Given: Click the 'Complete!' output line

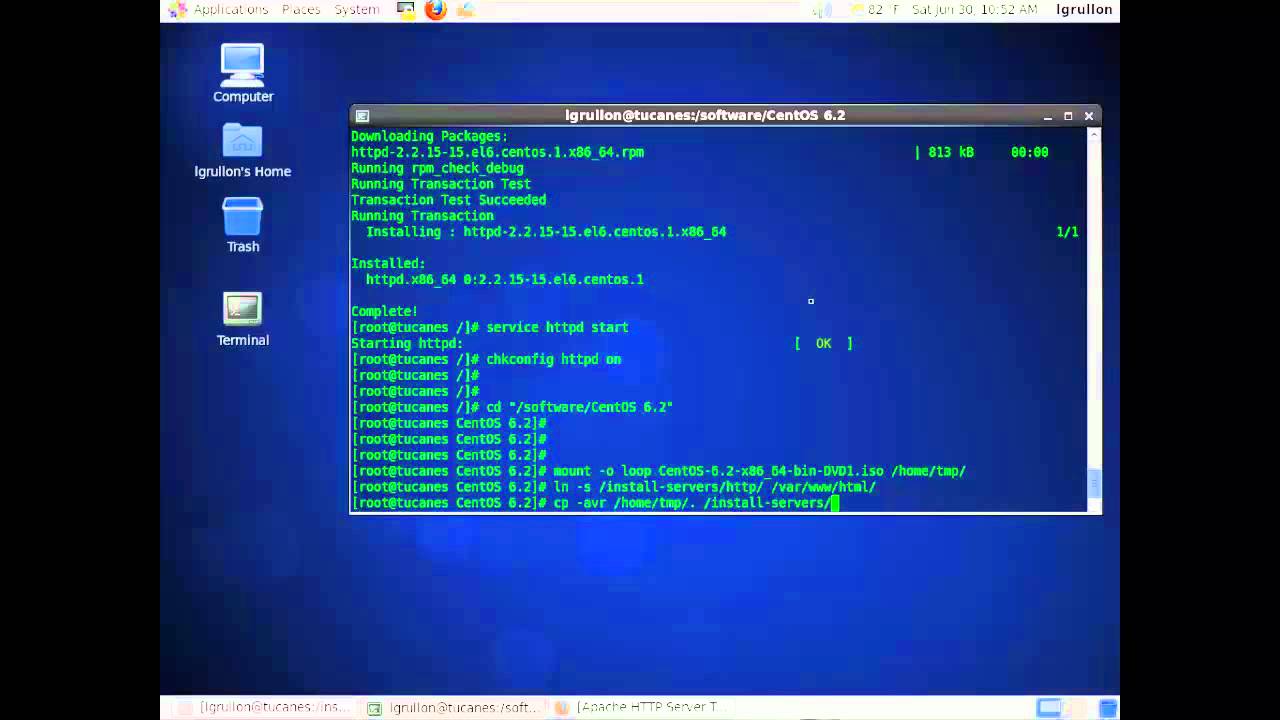Looking at the screenshot, I should [x=385, y=311].
